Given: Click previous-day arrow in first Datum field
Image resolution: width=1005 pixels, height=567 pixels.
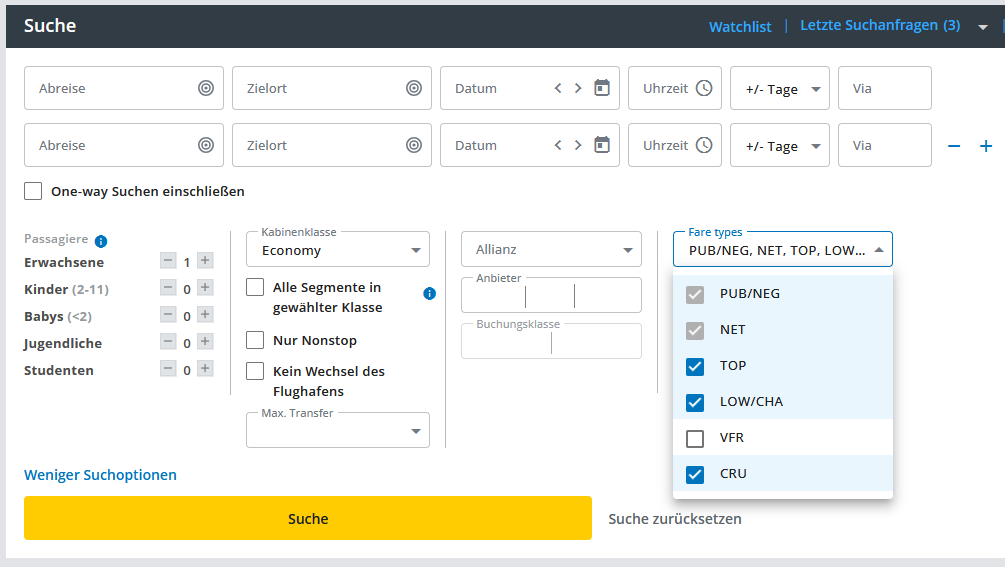Looking at the screenshot, I should coord(558,88).
